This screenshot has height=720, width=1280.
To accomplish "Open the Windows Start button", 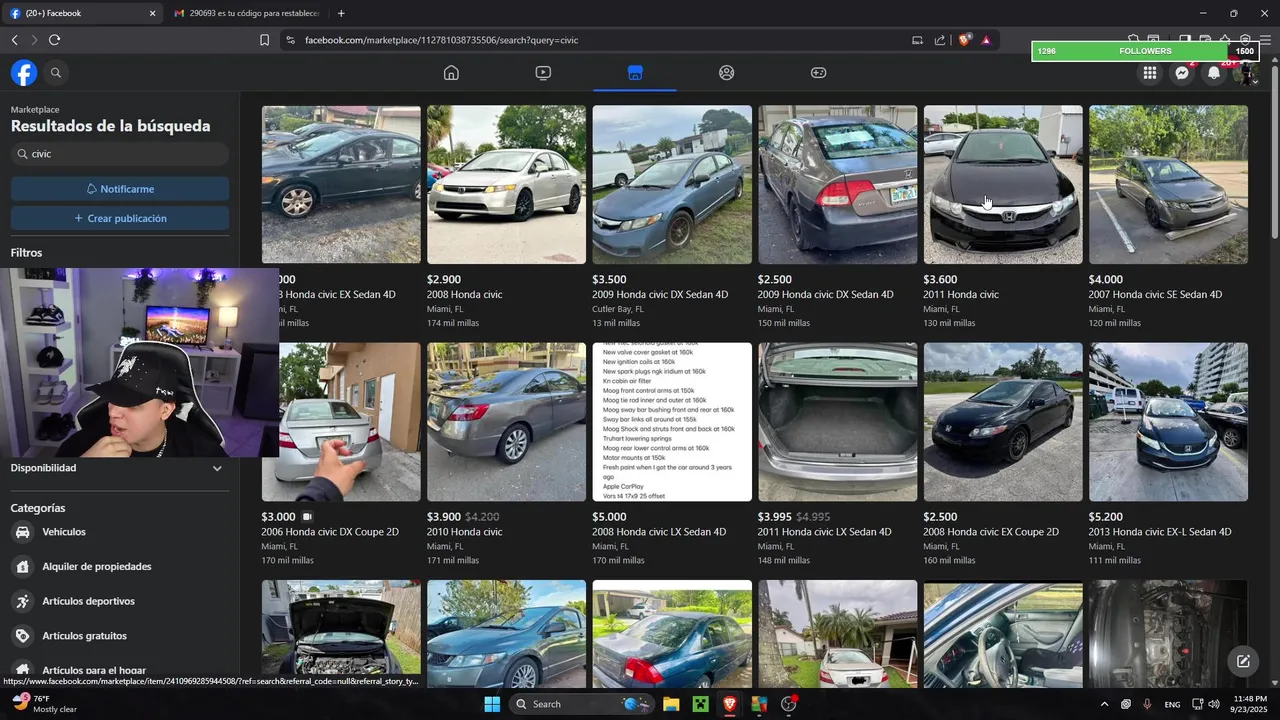I will point(492,704).
